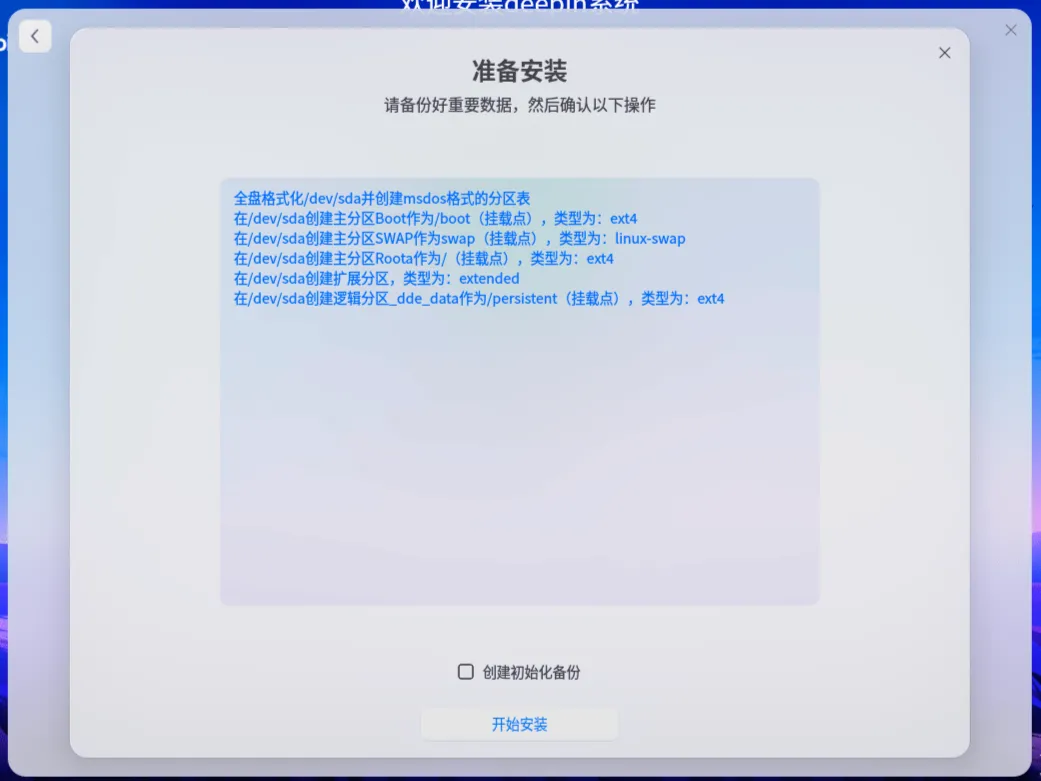Enable the 创建初始化备份 checkbox
The image size is (1041, 781).
[x=465, y=672]
